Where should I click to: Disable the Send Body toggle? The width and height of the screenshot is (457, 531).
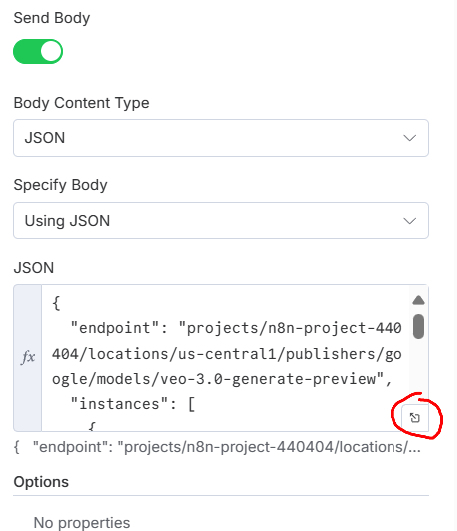(38, 51)
